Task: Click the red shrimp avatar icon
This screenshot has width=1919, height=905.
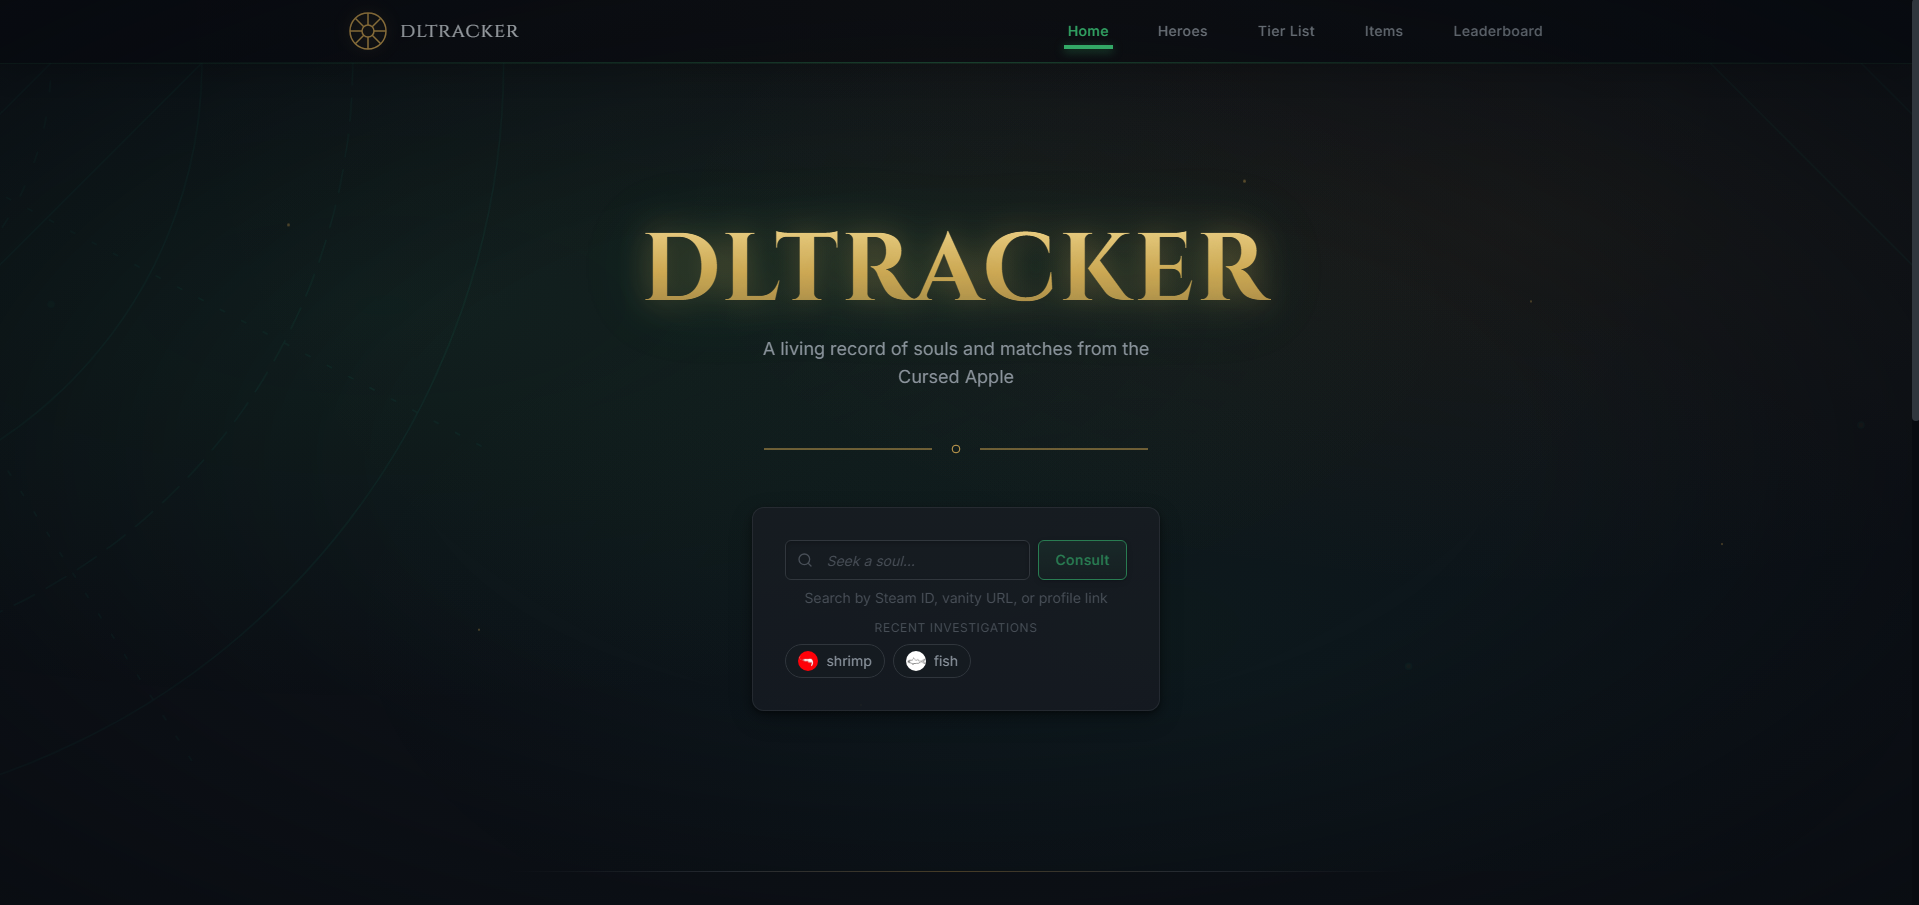Action: (807, 661)
